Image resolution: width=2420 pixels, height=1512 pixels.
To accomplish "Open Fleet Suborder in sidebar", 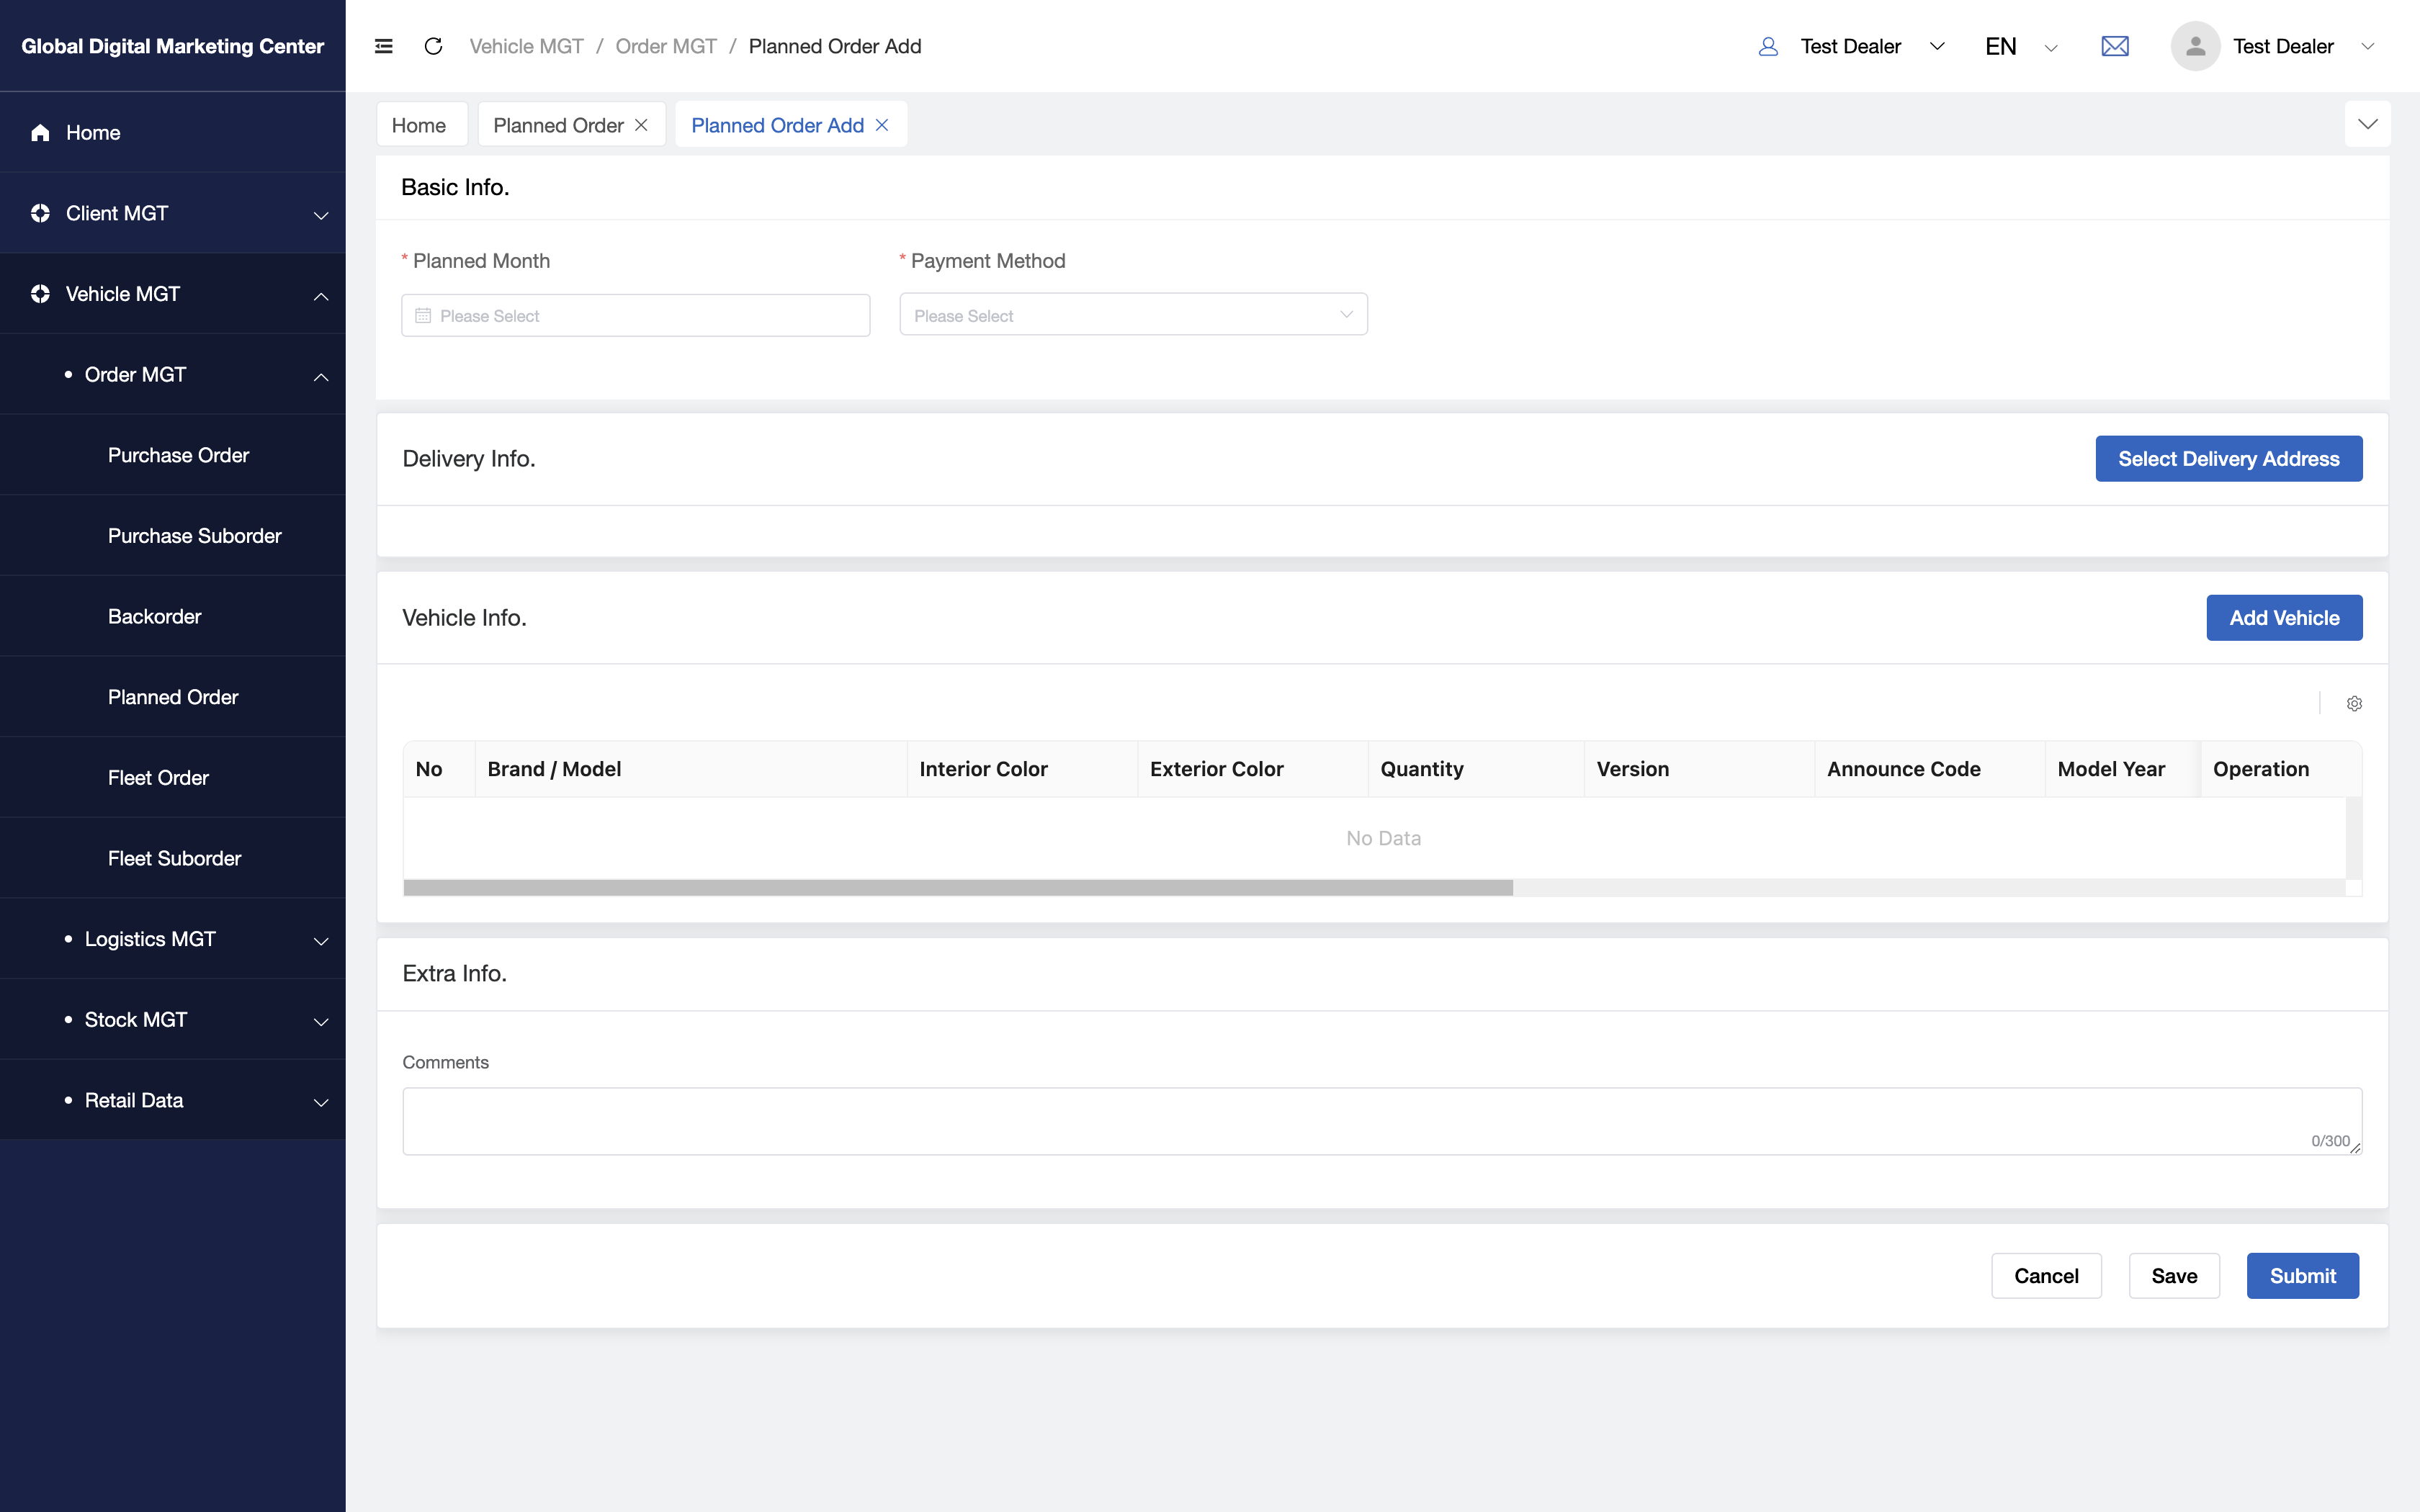I will pyautogui.click(x=174, y=859).
